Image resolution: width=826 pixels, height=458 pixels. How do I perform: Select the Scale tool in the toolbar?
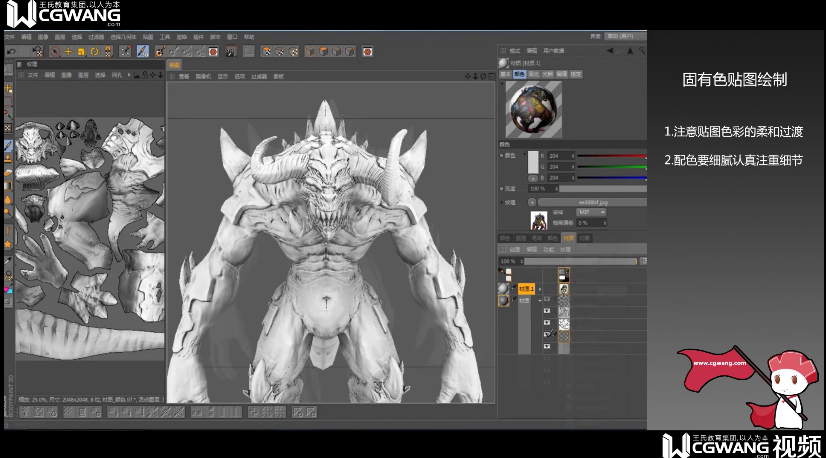(x=81, y=51)
